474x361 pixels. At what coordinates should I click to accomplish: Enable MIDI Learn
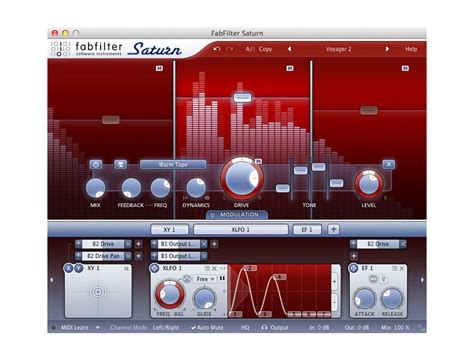click(x=74, y=328)
